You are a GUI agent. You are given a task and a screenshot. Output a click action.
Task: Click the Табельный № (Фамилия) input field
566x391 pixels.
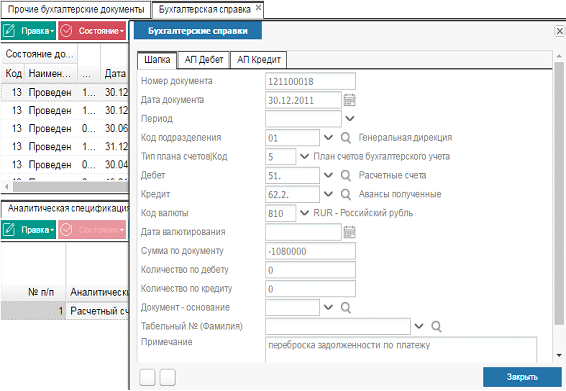coord(338,326)
